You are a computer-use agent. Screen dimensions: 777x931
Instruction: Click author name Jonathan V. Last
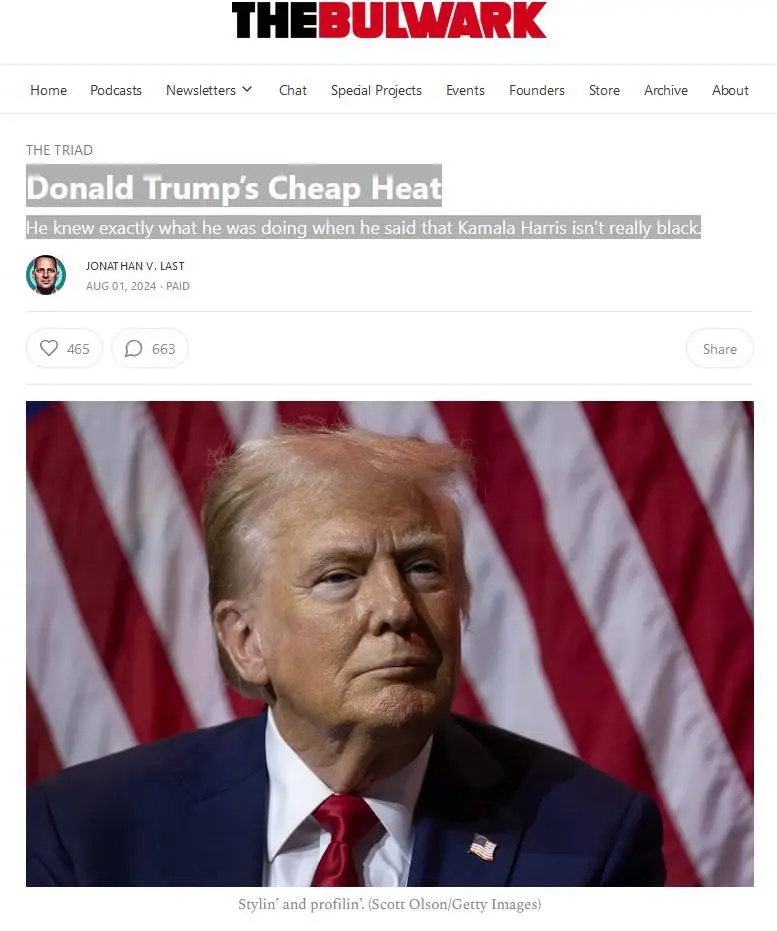[135, 266]
